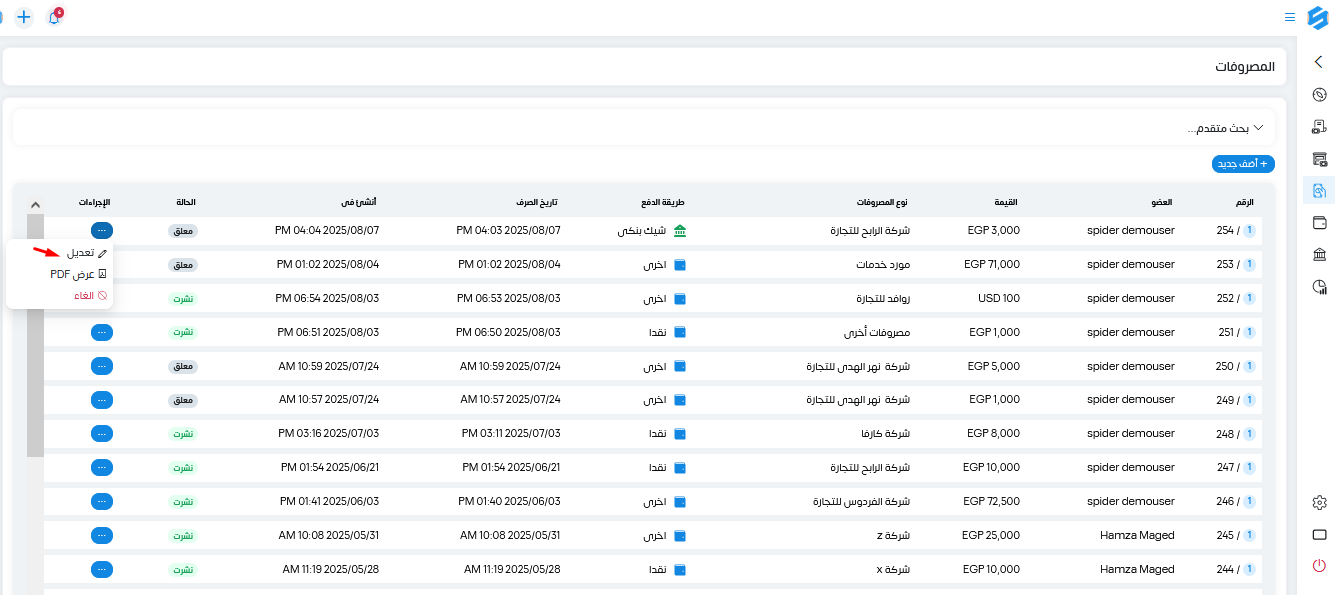
Task: Click the معلق status badge in row 250
Action: point(183,366)
